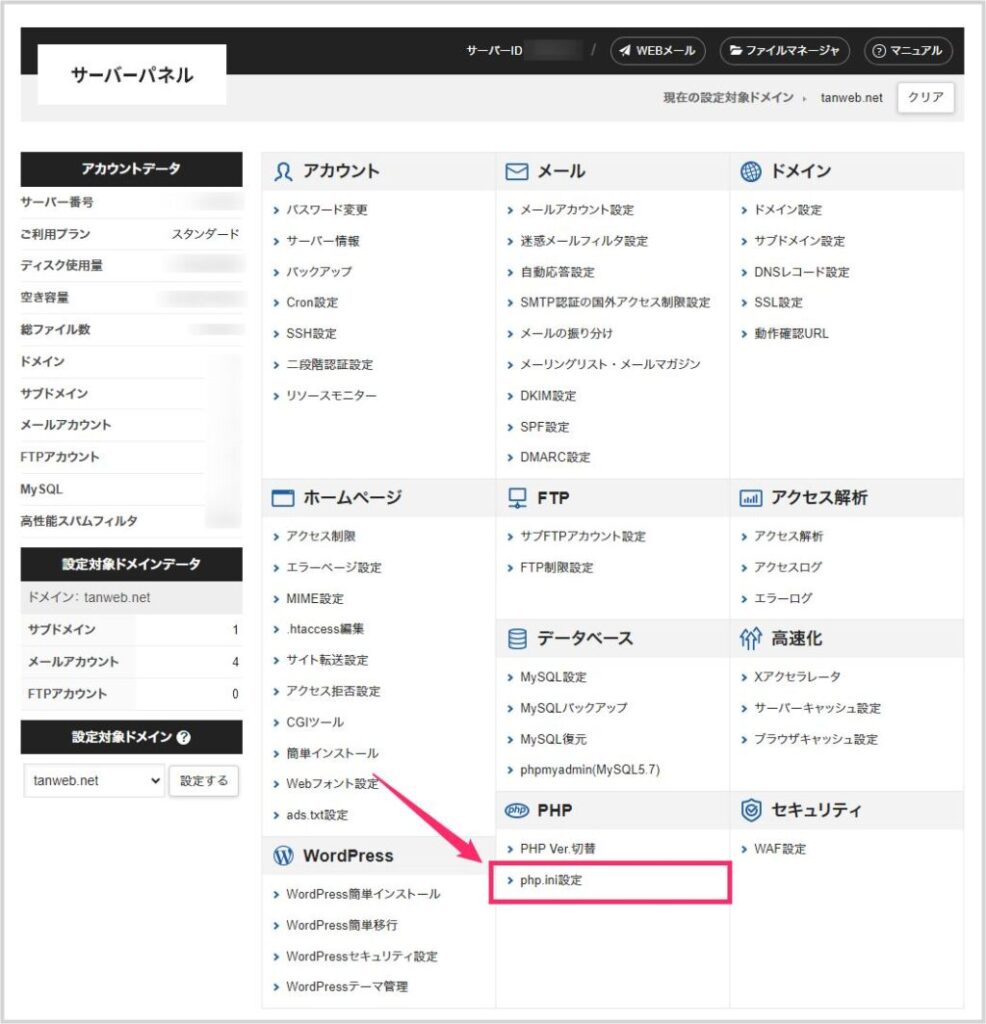This screenshot has width=986, height=1024.
Task: Open SSL設定 under ドメイン
Action: (777, 302)
